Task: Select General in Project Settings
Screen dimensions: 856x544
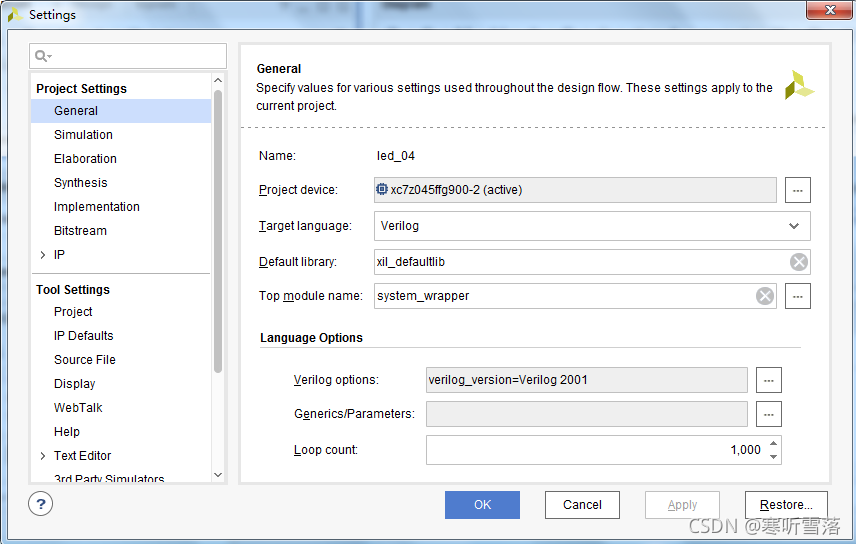Action: click(121, 111)
